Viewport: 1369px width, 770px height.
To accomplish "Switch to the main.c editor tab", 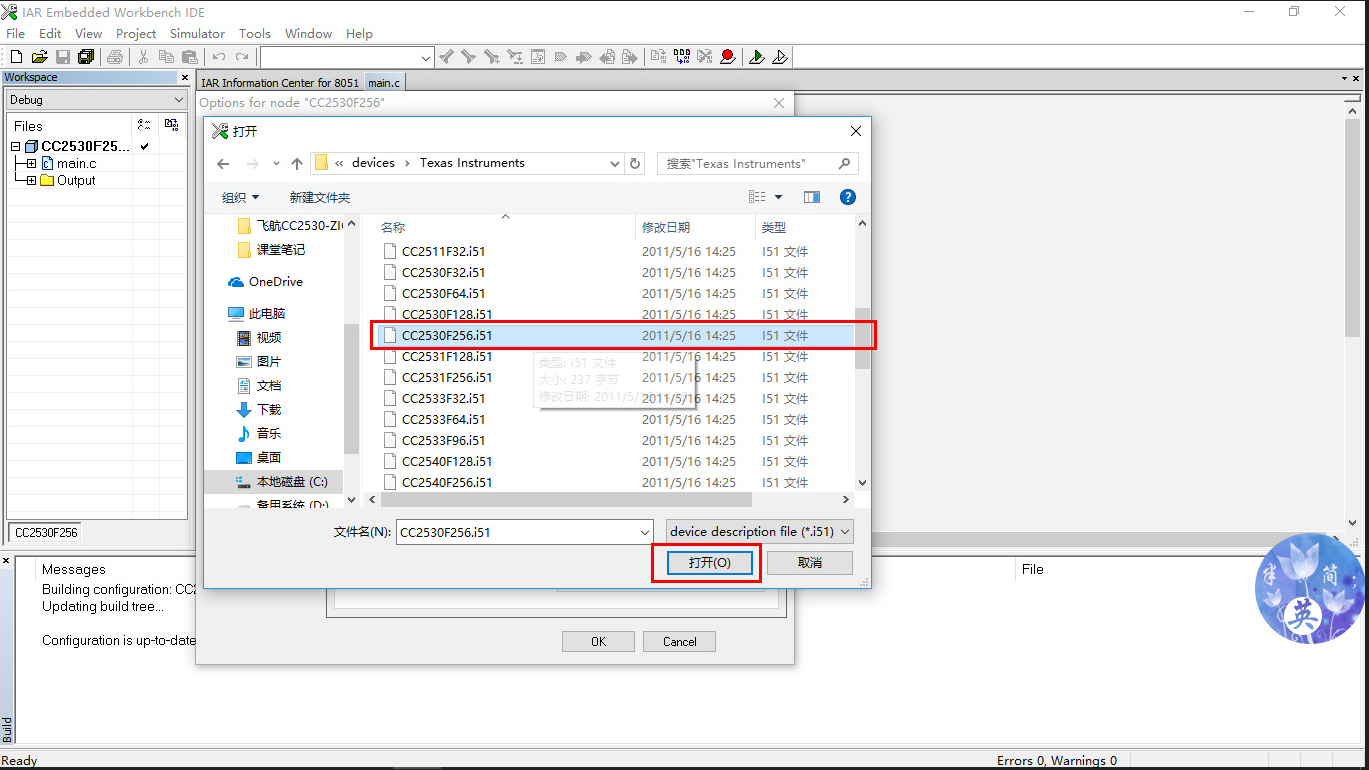I will pos(383,82).
